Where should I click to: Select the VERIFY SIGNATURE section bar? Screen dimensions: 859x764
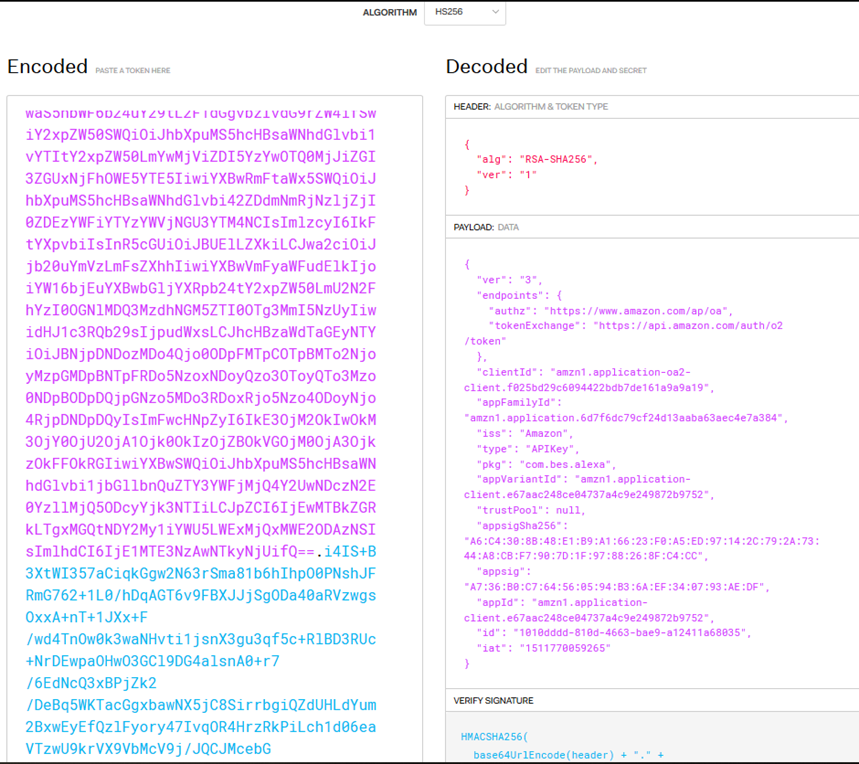pyautogui.click(x=493, y=701)
